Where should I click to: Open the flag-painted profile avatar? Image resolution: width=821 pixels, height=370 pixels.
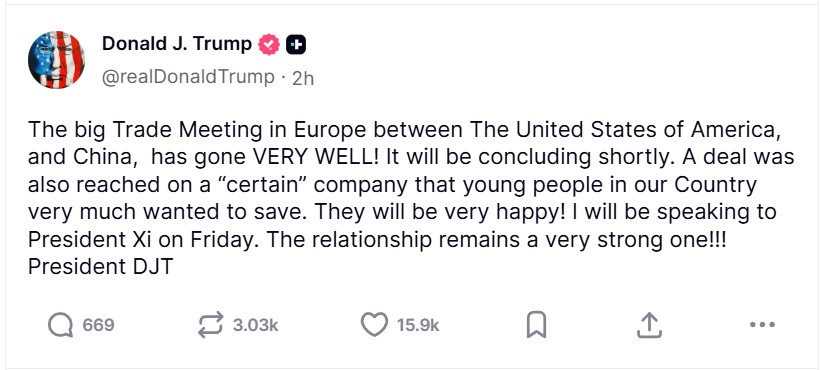pos(56,59)
